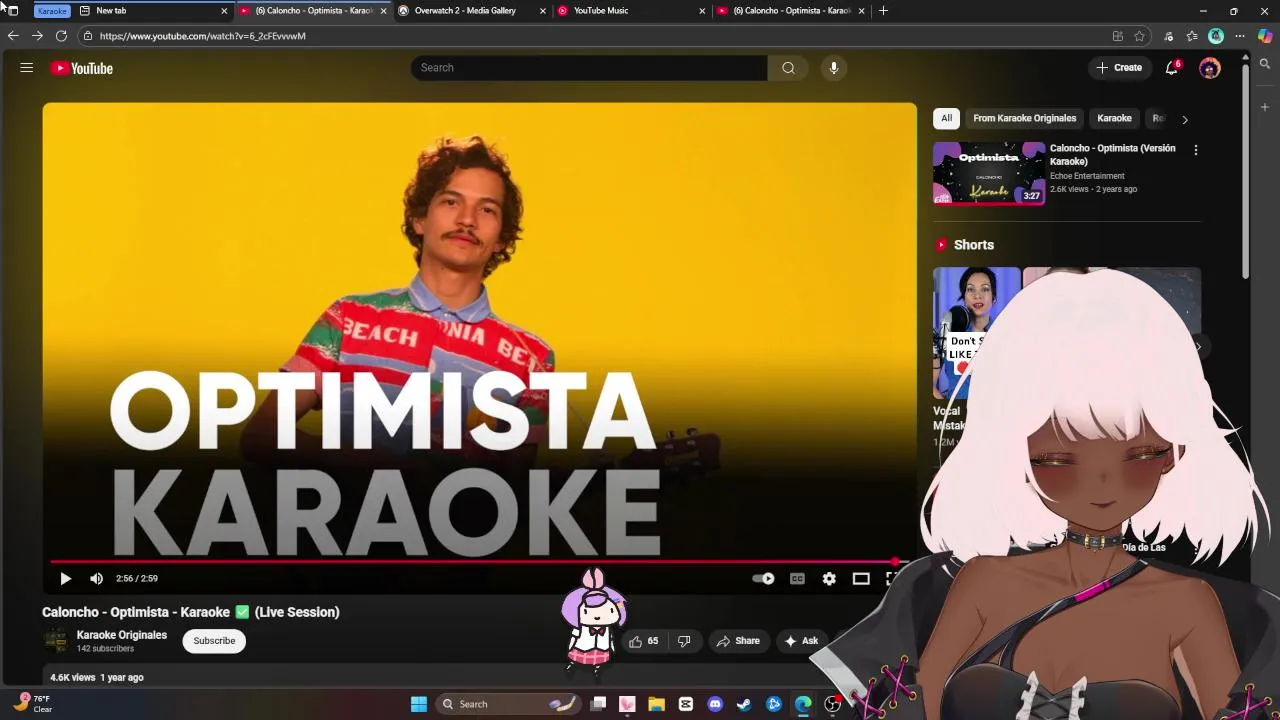The width and height of the screenshot is (1280, 720).
Task: Click the page vertical scrollbar
Action: [x=1245, y=170]
